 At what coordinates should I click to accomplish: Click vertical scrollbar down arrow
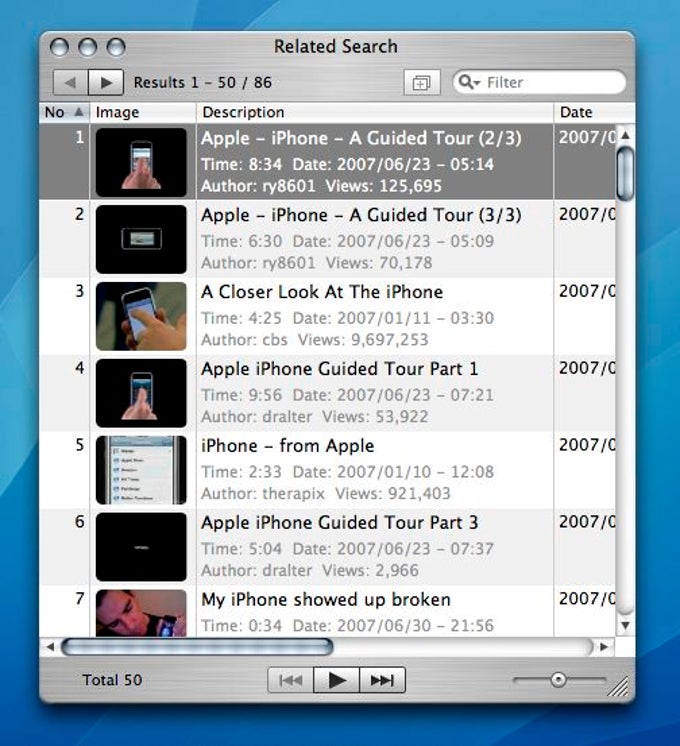point(626,625)
